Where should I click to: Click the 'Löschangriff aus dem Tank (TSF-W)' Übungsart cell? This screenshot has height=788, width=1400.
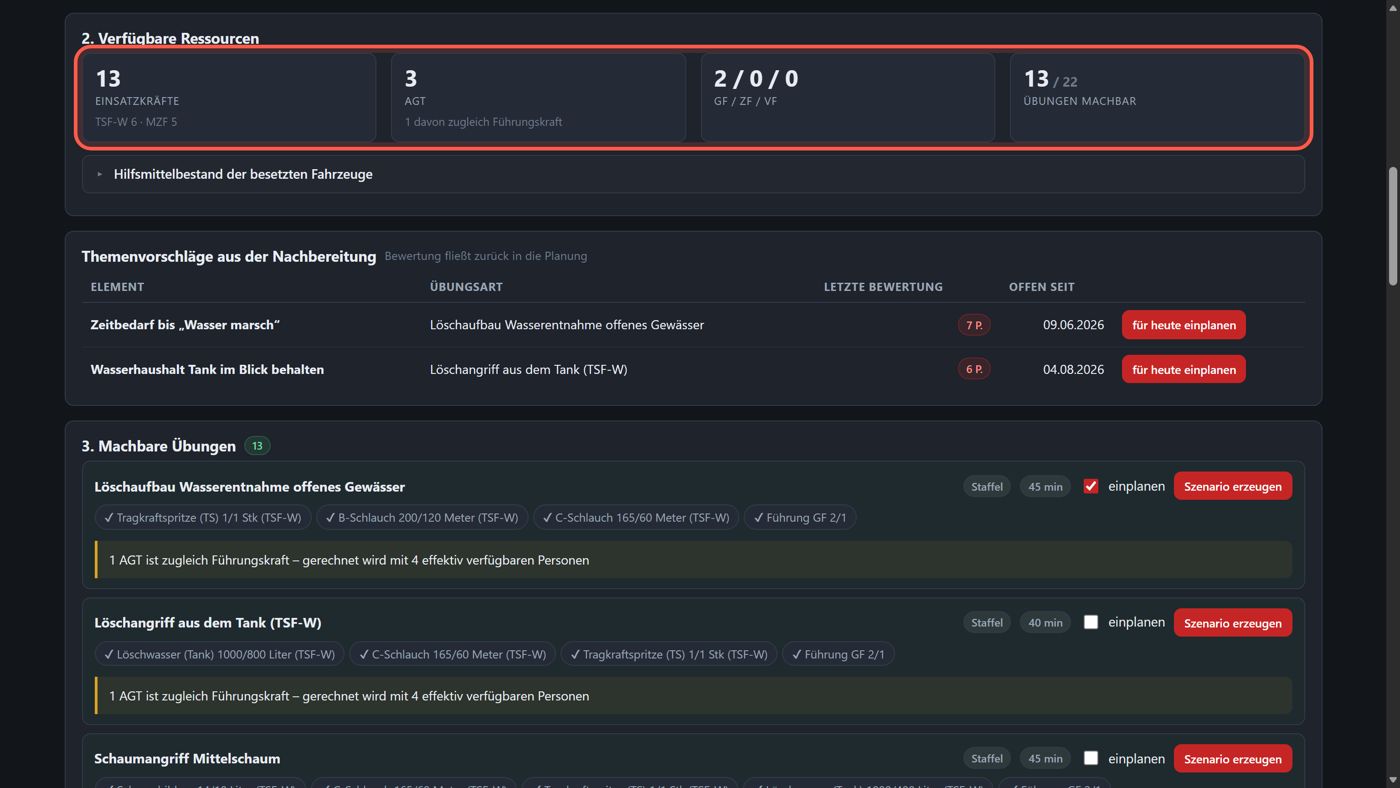pyautogui.click(x=529, y=369)
